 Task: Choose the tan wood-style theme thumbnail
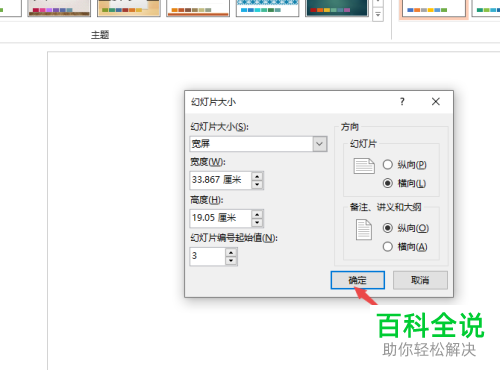[129, 7]
